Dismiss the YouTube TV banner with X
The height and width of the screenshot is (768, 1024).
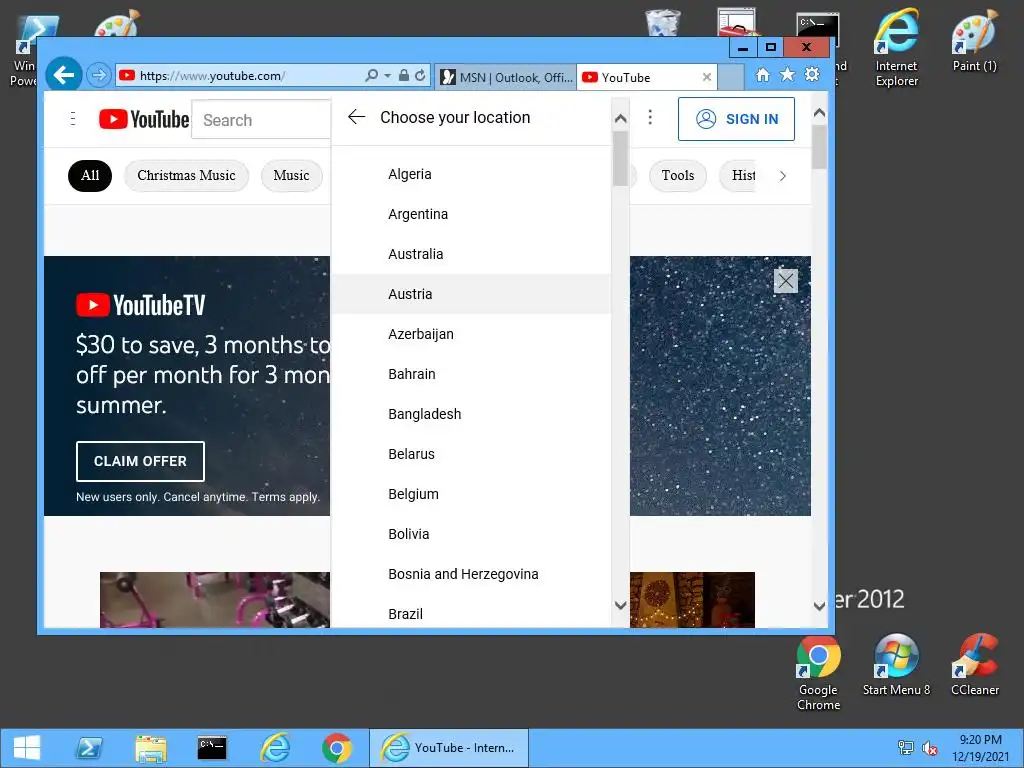click(x=786, y=281)
